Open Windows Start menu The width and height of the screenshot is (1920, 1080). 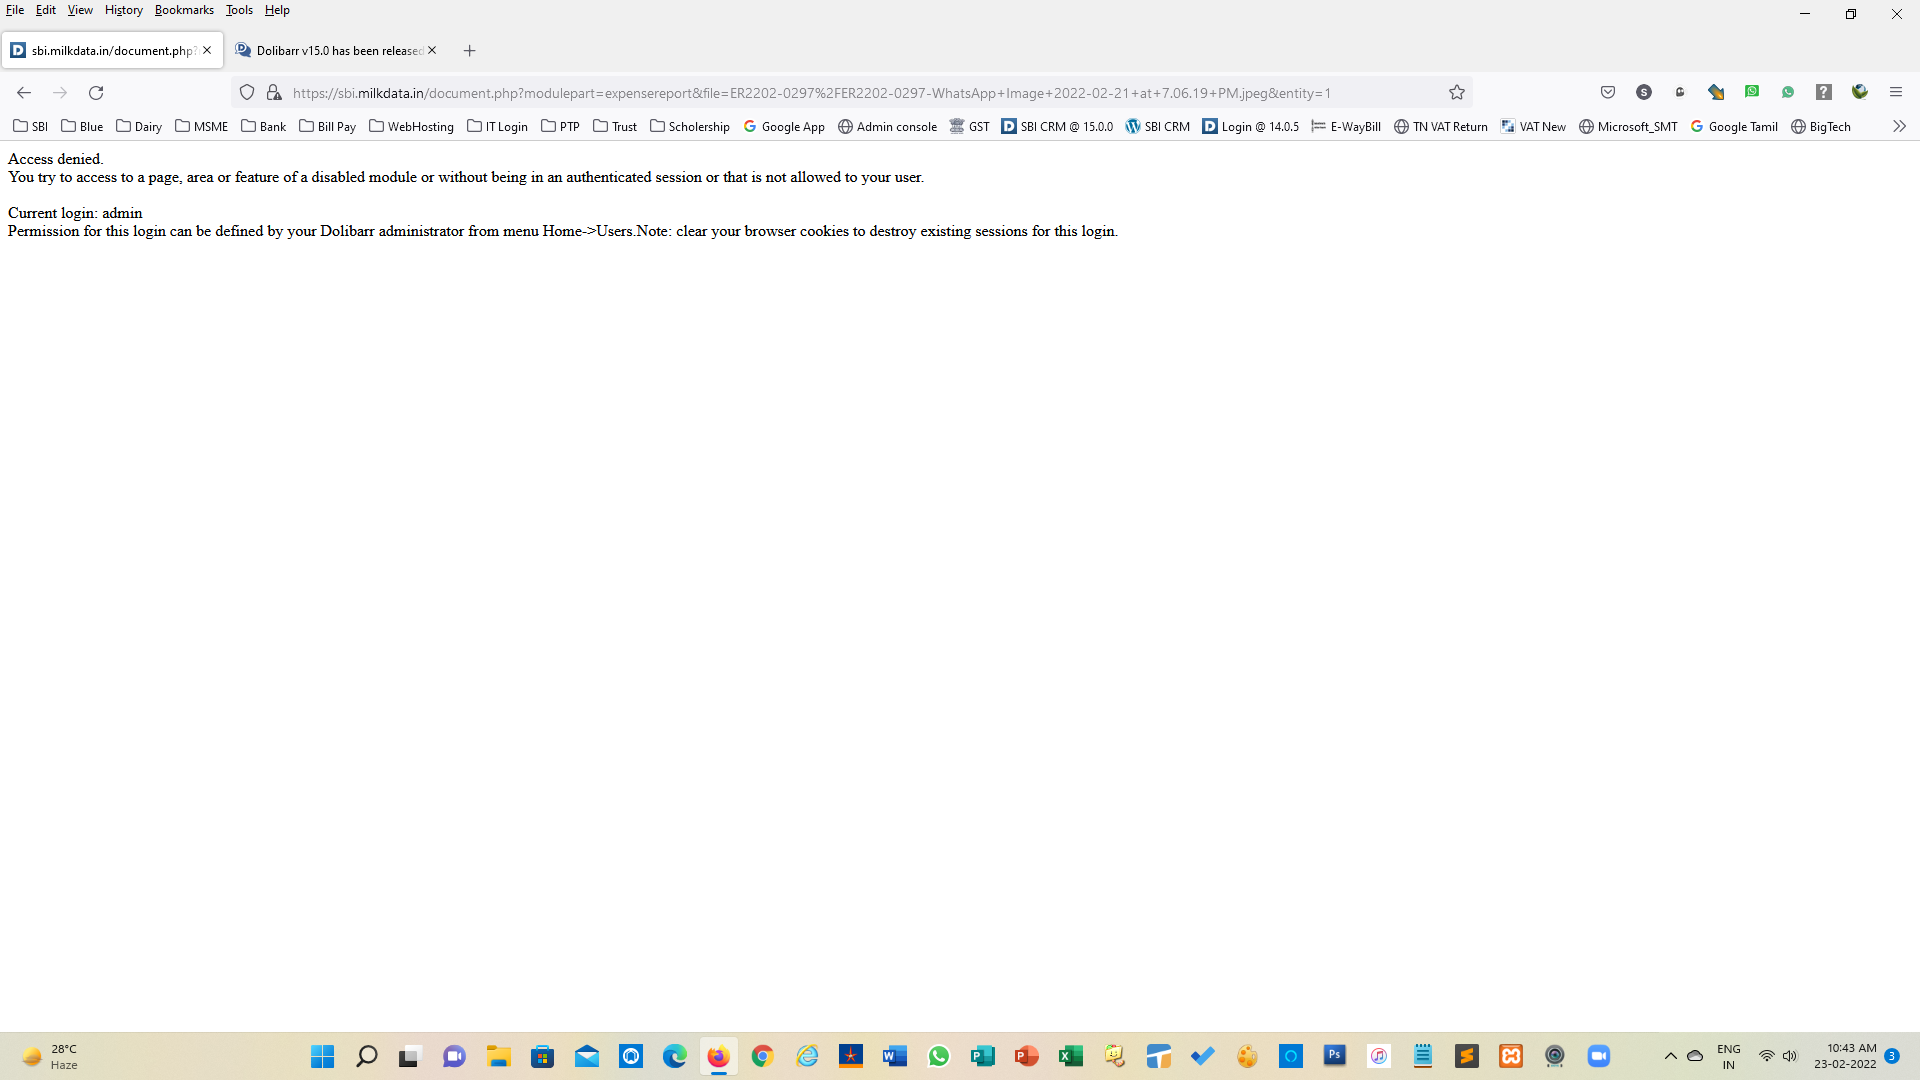pyautogui.click(x=322, y=1056)
